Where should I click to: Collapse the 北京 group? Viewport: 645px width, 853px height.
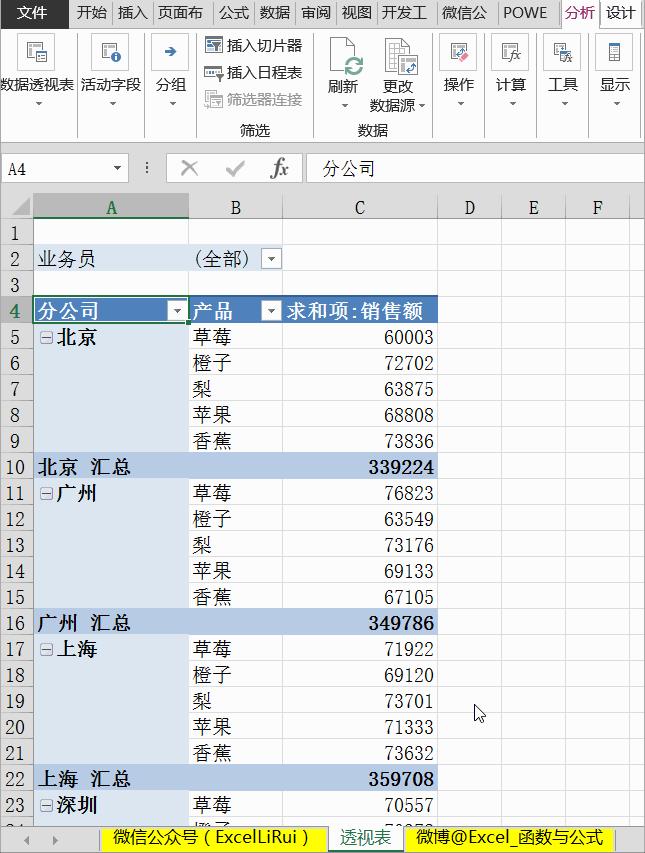[x=47, y=337]
